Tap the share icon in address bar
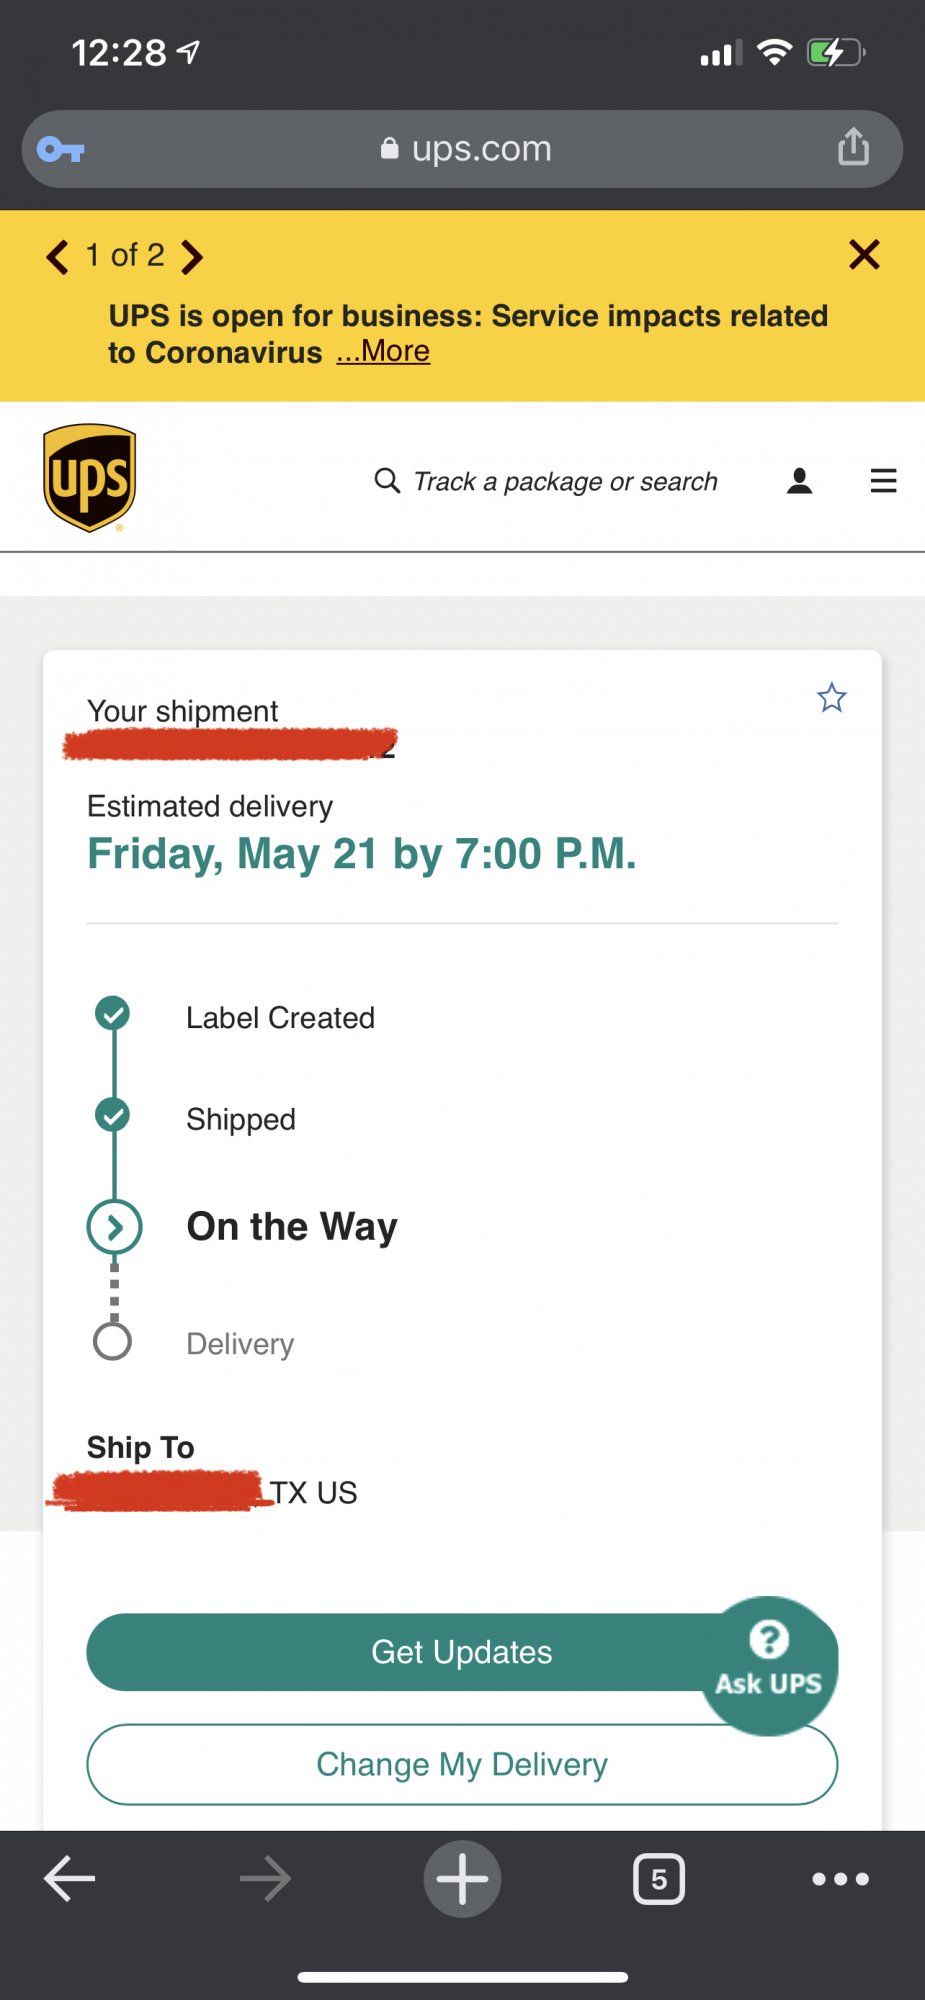 click(853, 147)
